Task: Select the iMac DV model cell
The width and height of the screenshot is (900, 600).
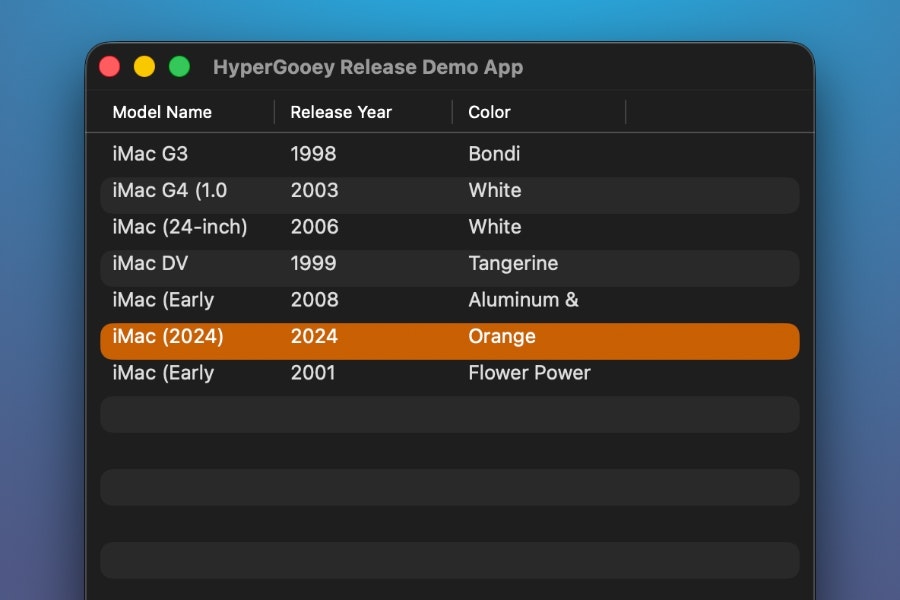Action: click(x=150, y=264)
